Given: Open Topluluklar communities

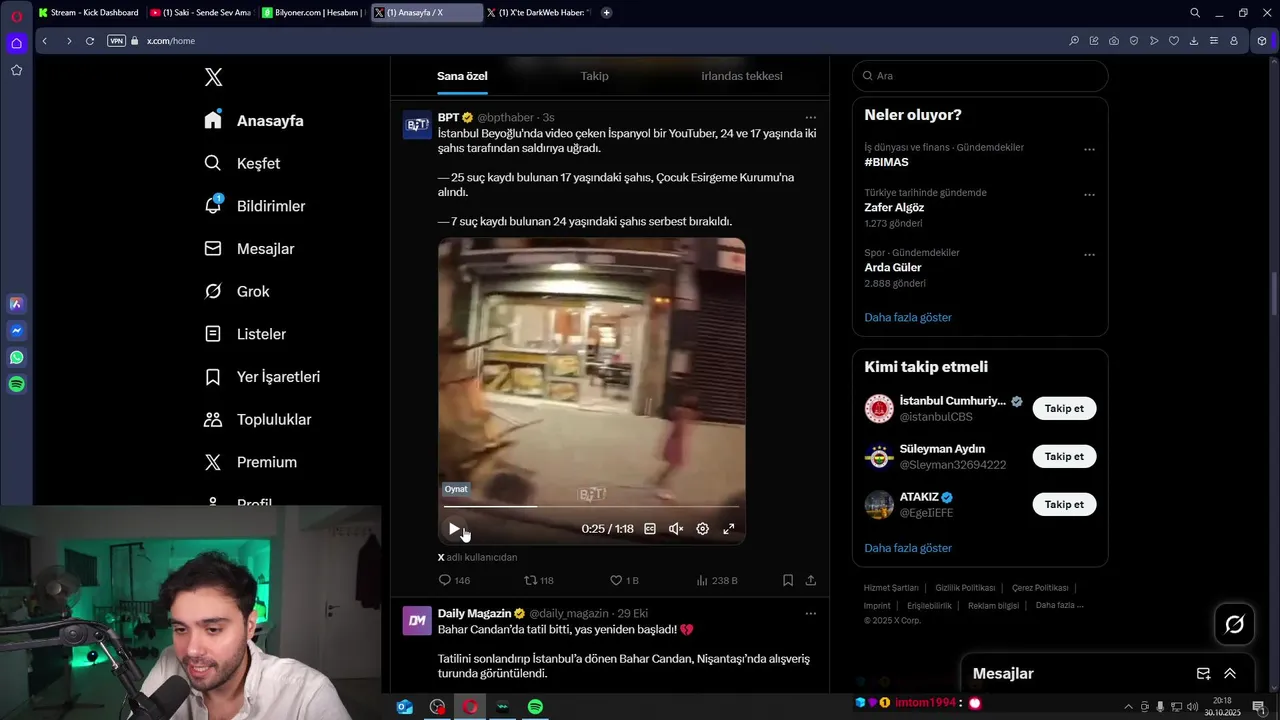Looking at the screenshot, I should coord(257,419).
